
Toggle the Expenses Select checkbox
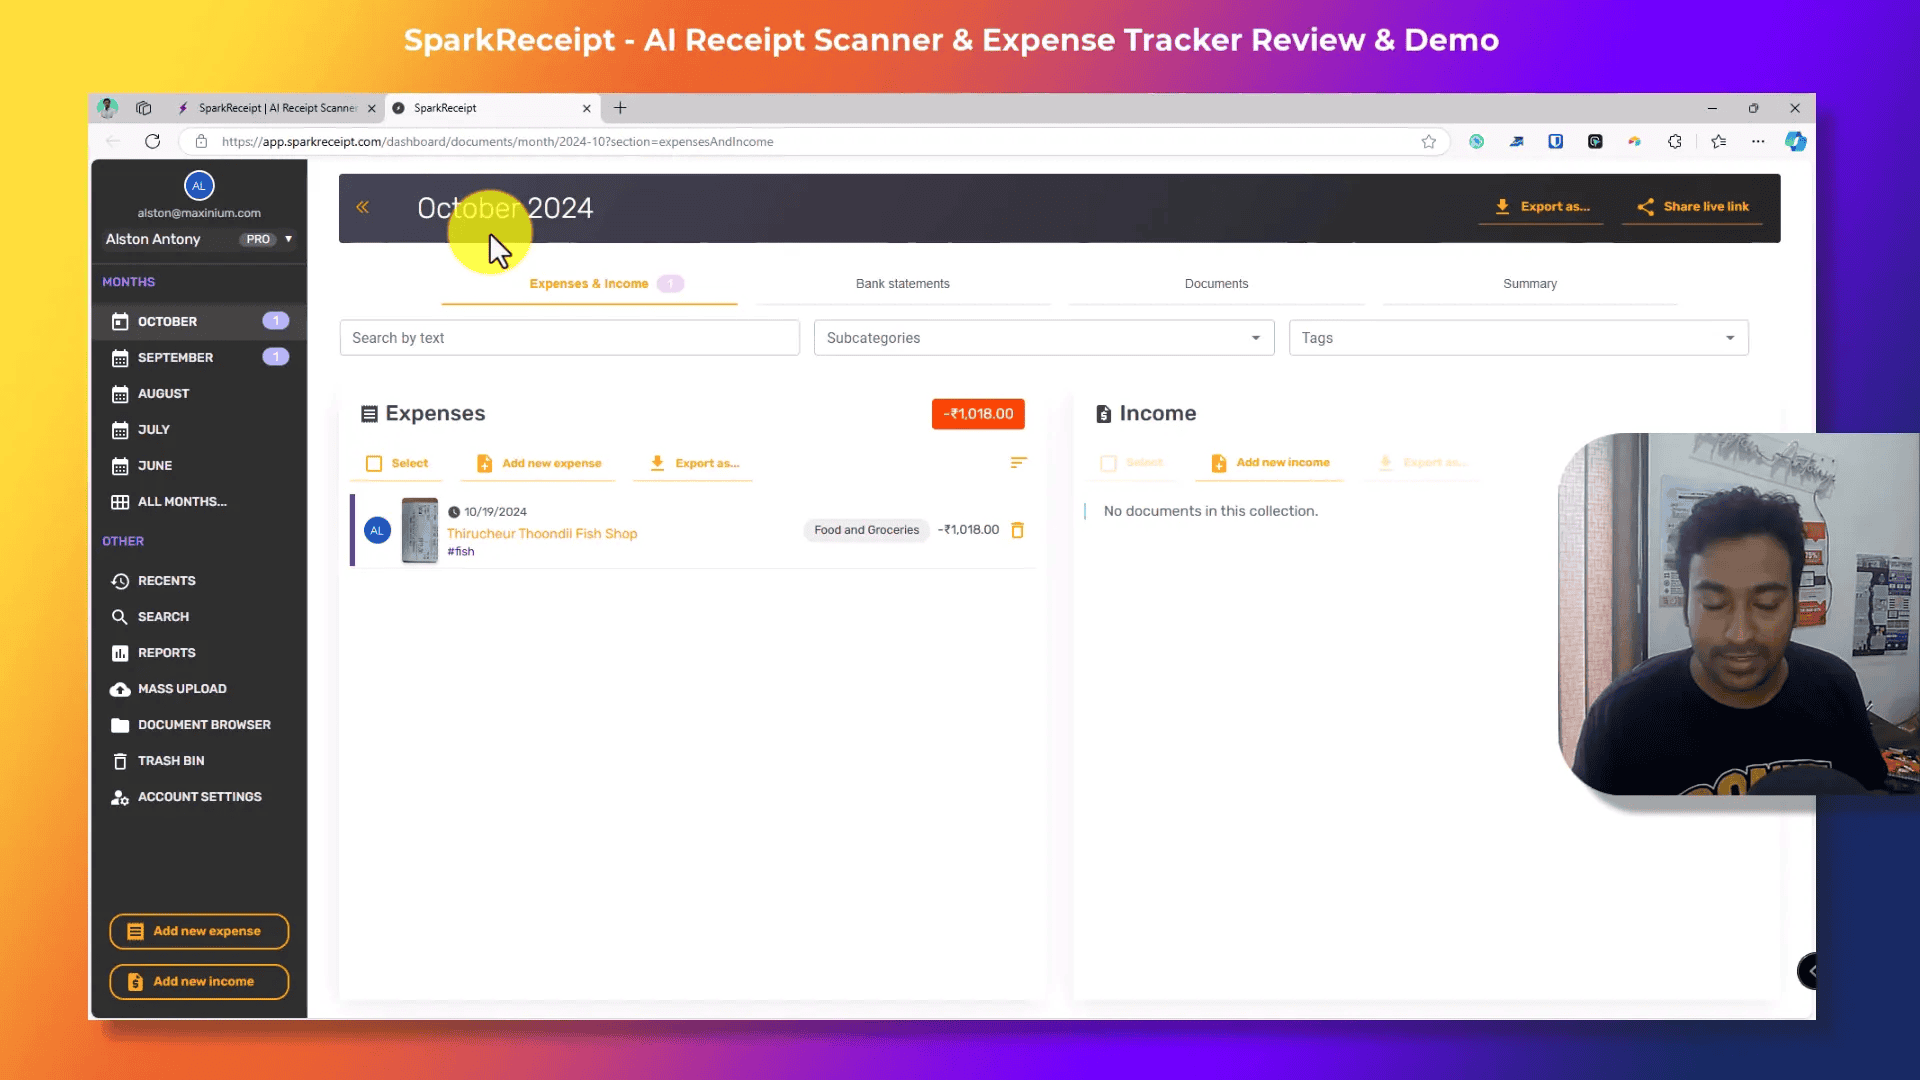374,463
